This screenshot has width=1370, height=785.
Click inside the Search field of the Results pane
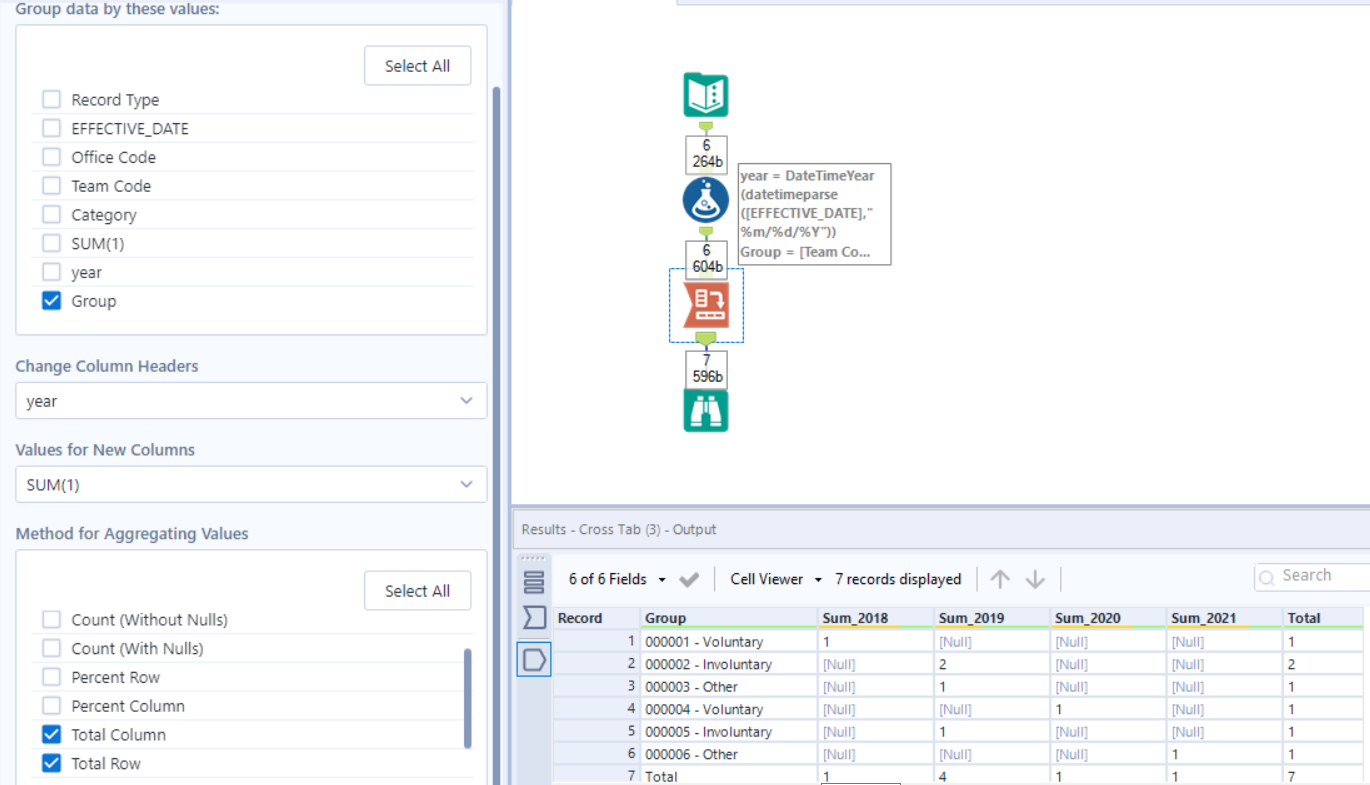pyautogui.click(x=1320, y=575)
